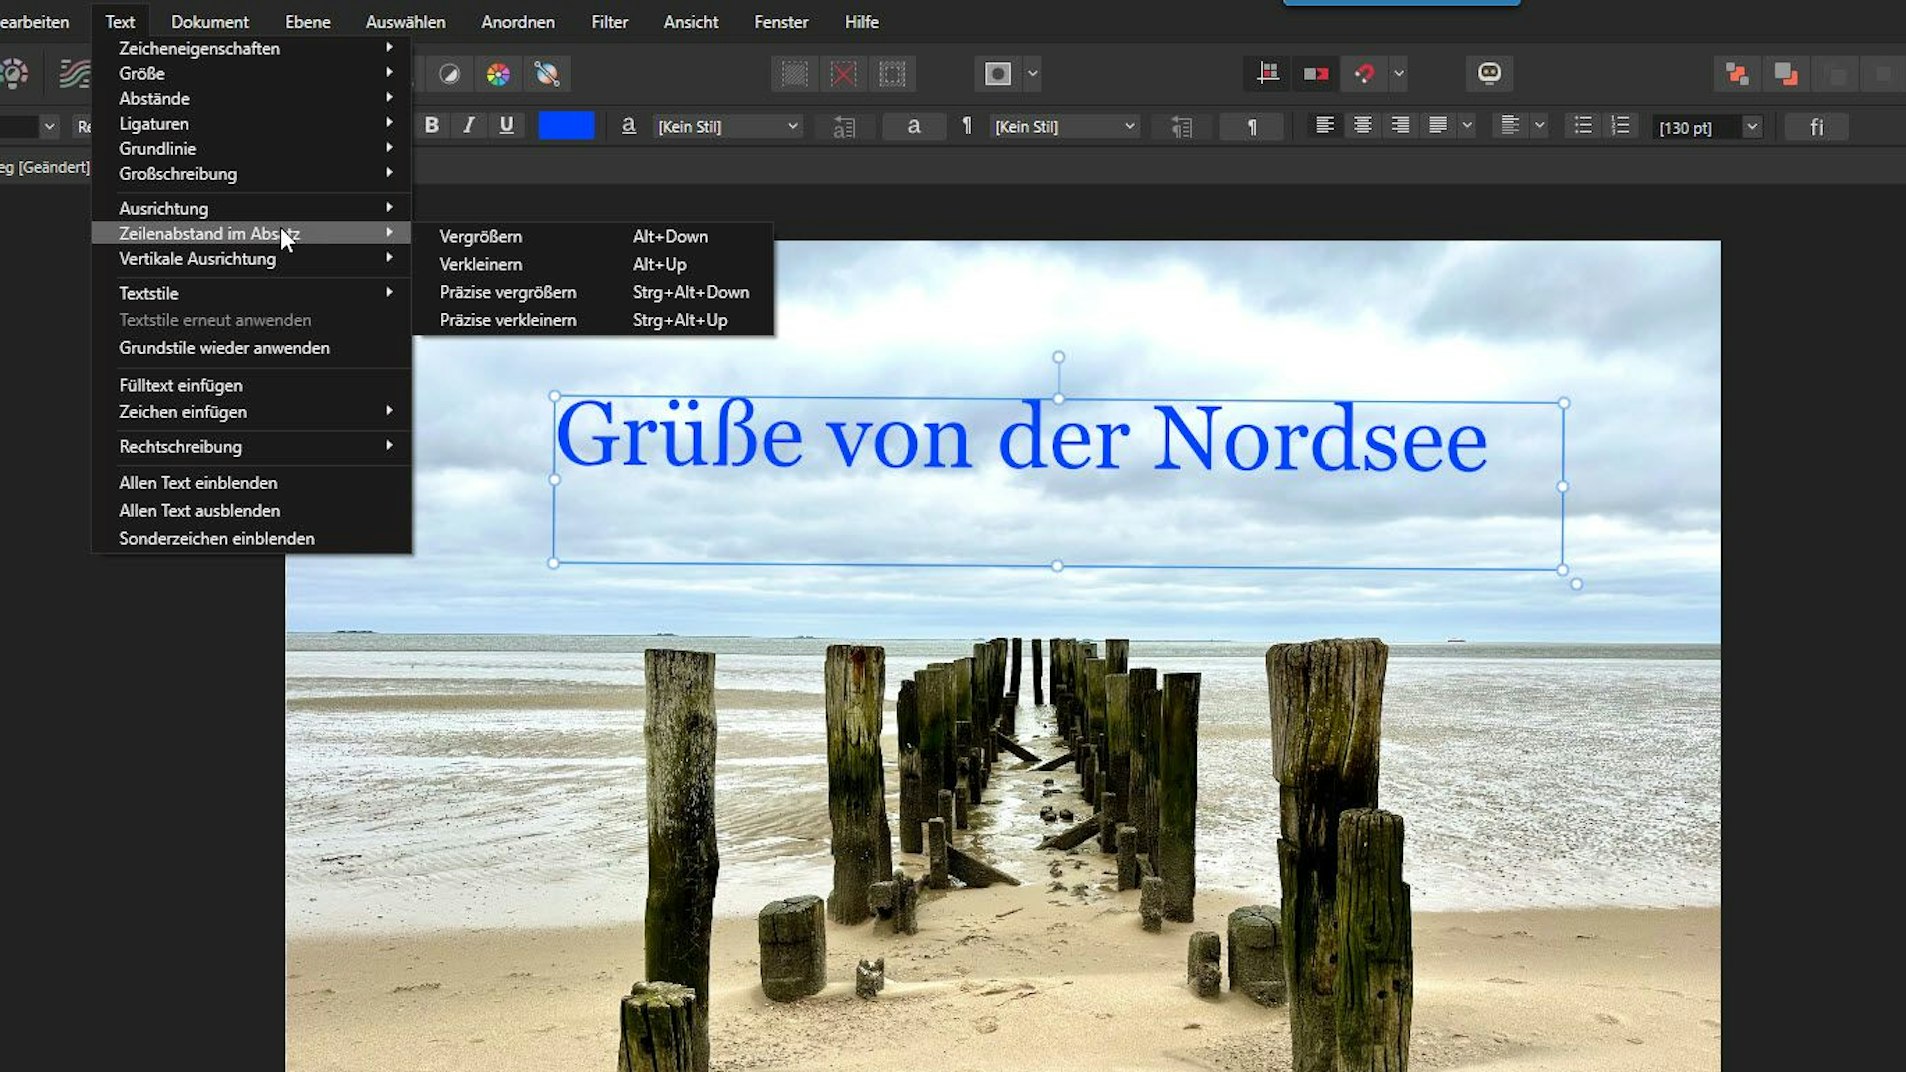Select the underline icon
This screenshot has width=1906, height=1072.
pos(506,125)
